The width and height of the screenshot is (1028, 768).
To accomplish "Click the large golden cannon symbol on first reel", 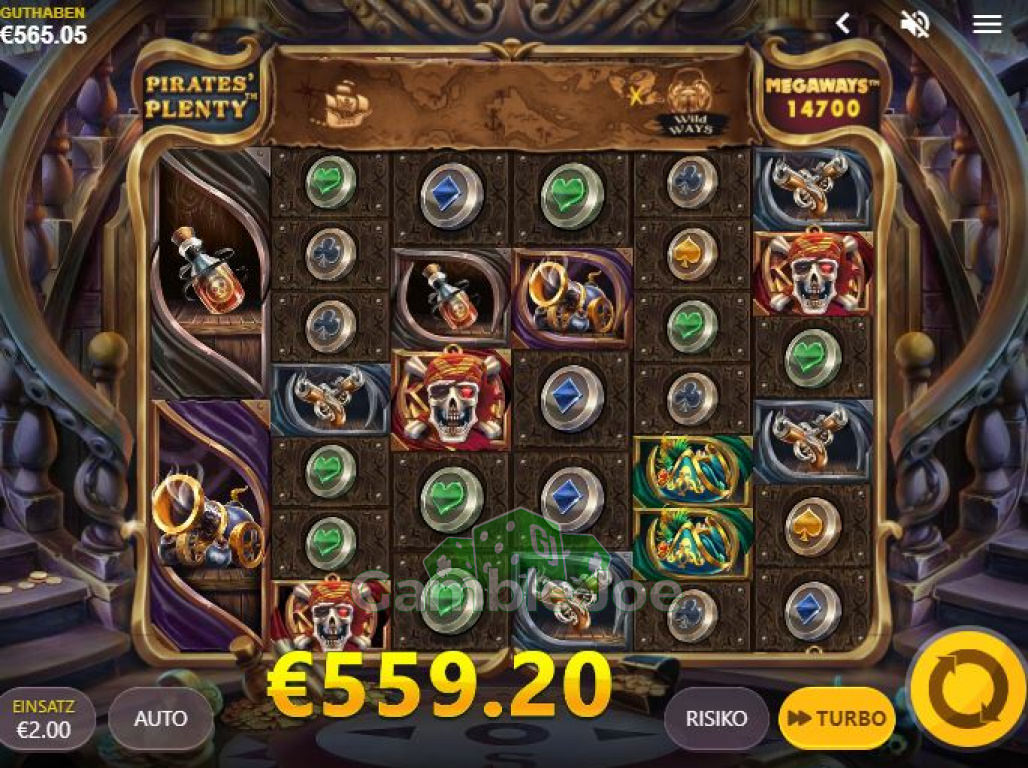I will pos(210,525).
